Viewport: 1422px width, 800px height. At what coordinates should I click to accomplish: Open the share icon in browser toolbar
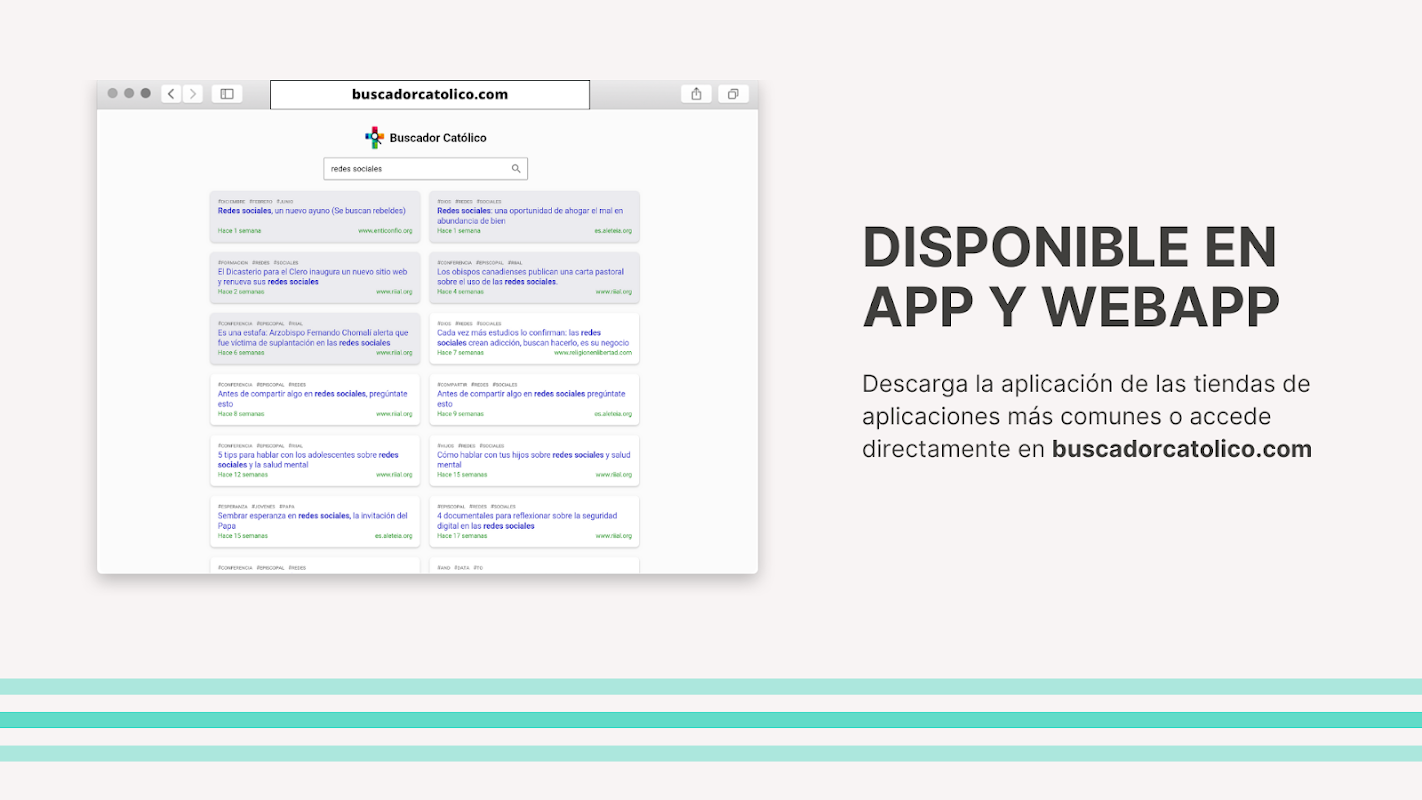[x=696, y=94]
